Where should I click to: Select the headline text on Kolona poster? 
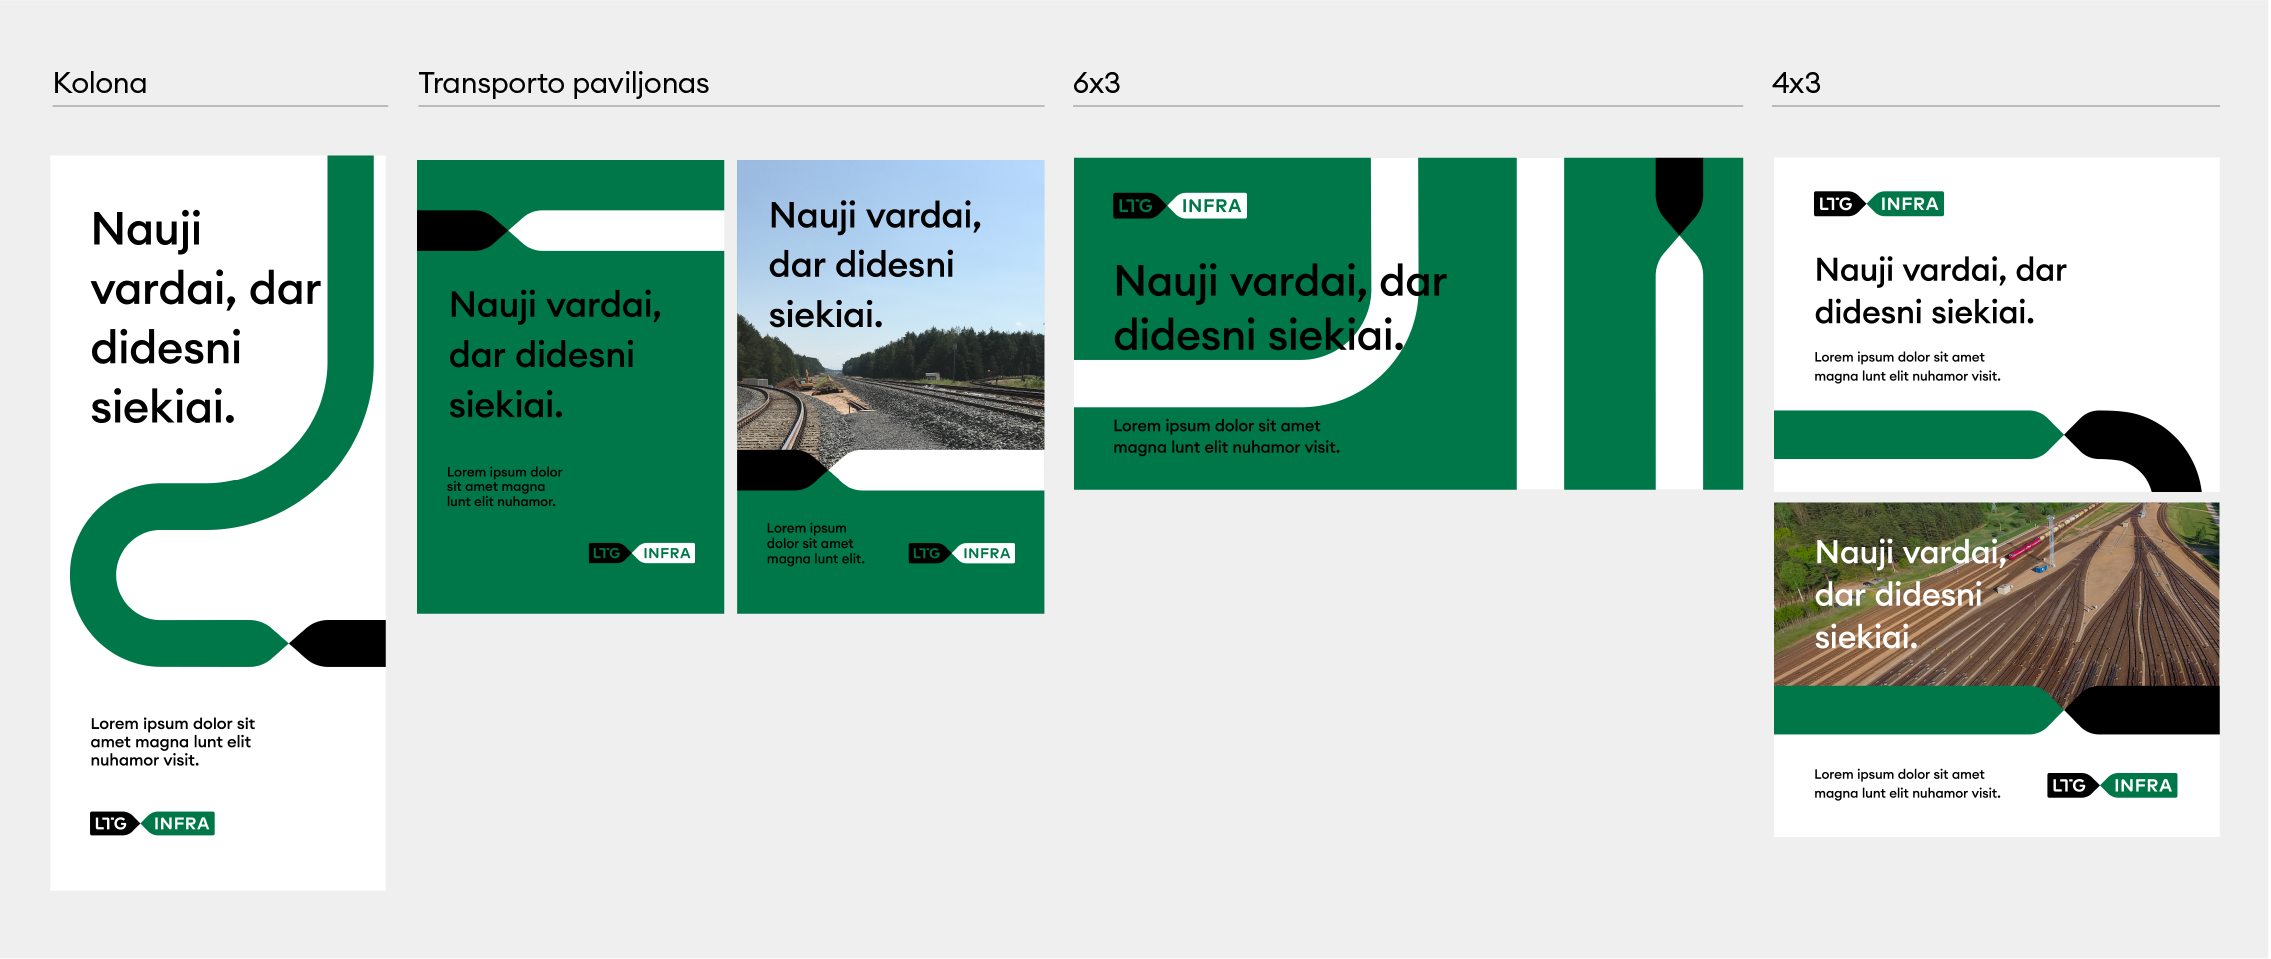(200, 318)
